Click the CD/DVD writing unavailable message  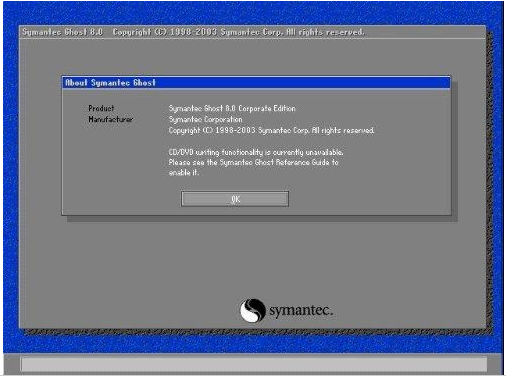coord(256,152)
